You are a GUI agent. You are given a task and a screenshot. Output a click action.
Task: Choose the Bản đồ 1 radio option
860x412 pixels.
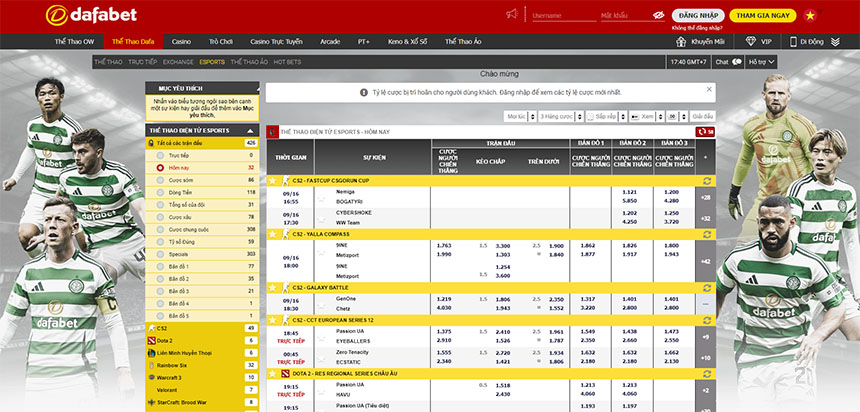(159, 266)
